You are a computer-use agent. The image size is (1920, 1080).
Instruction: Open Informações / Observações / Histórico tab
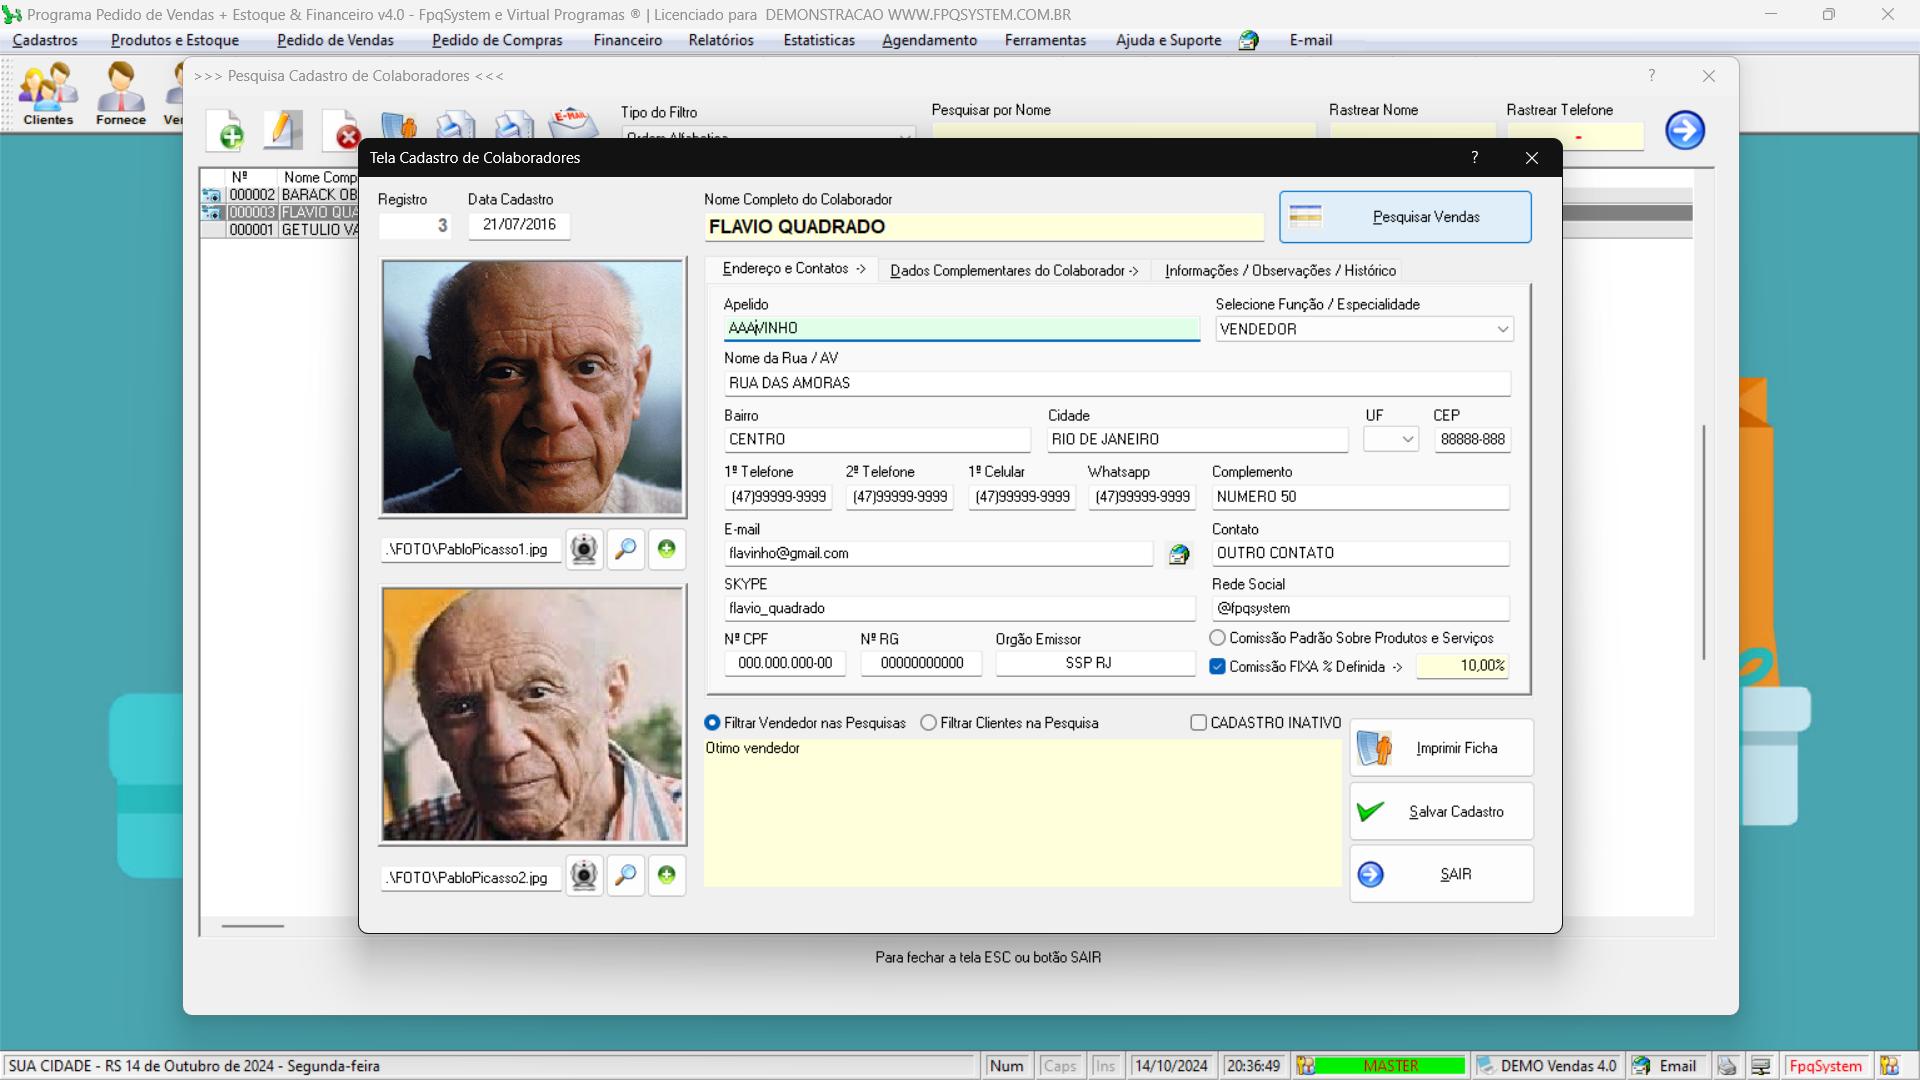pos(1280,271)
